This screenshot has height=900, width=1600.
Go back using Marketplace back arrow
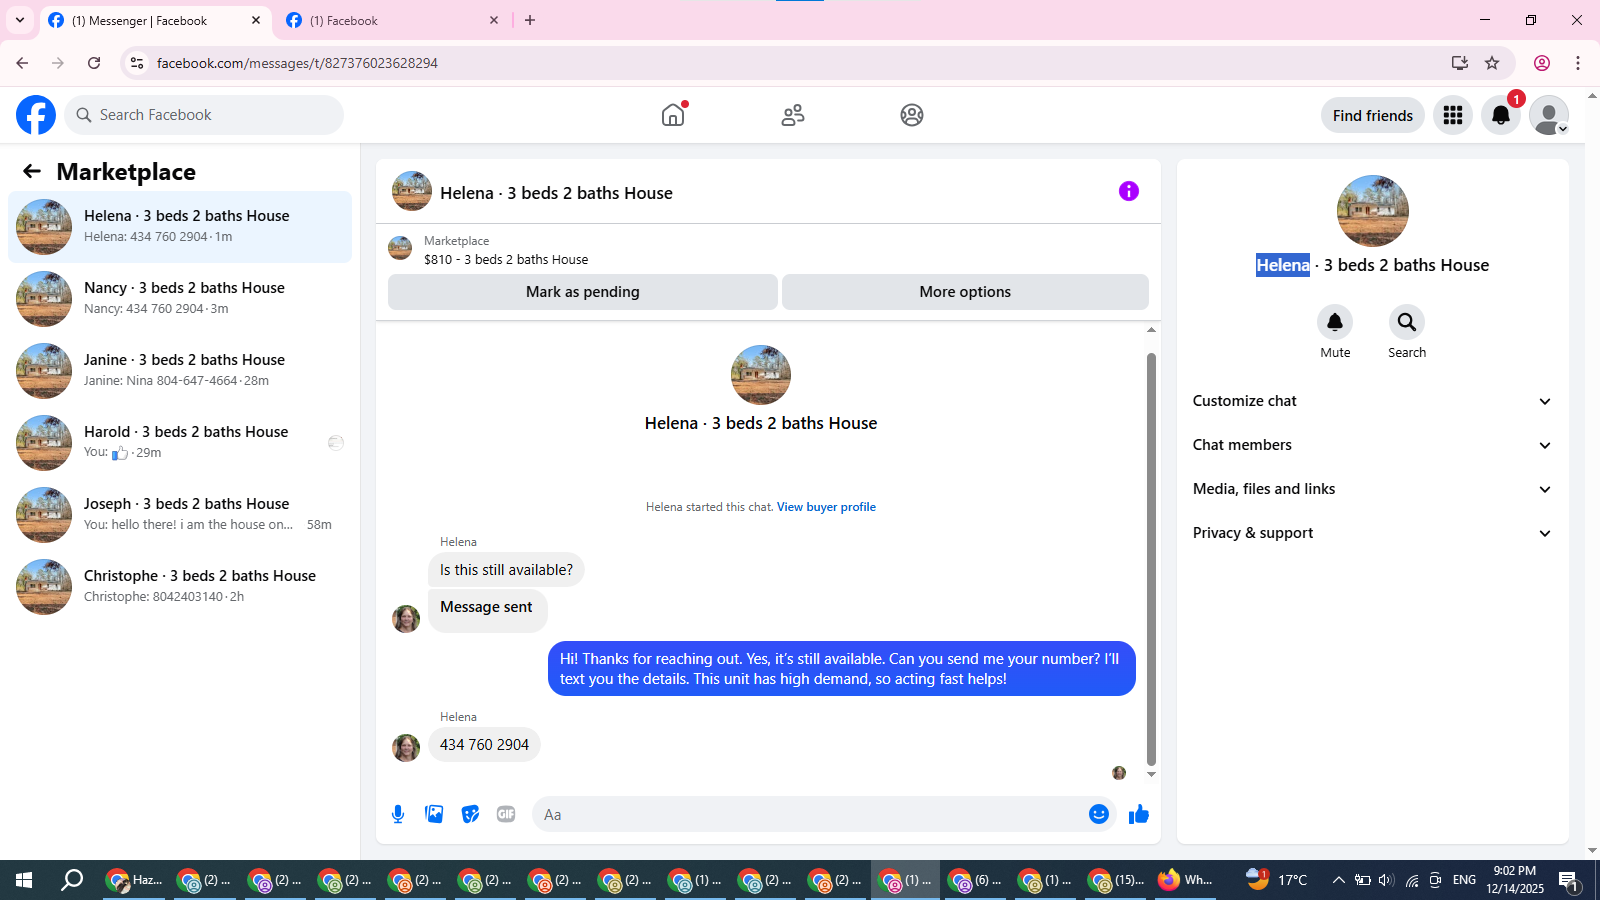point(32,171)
